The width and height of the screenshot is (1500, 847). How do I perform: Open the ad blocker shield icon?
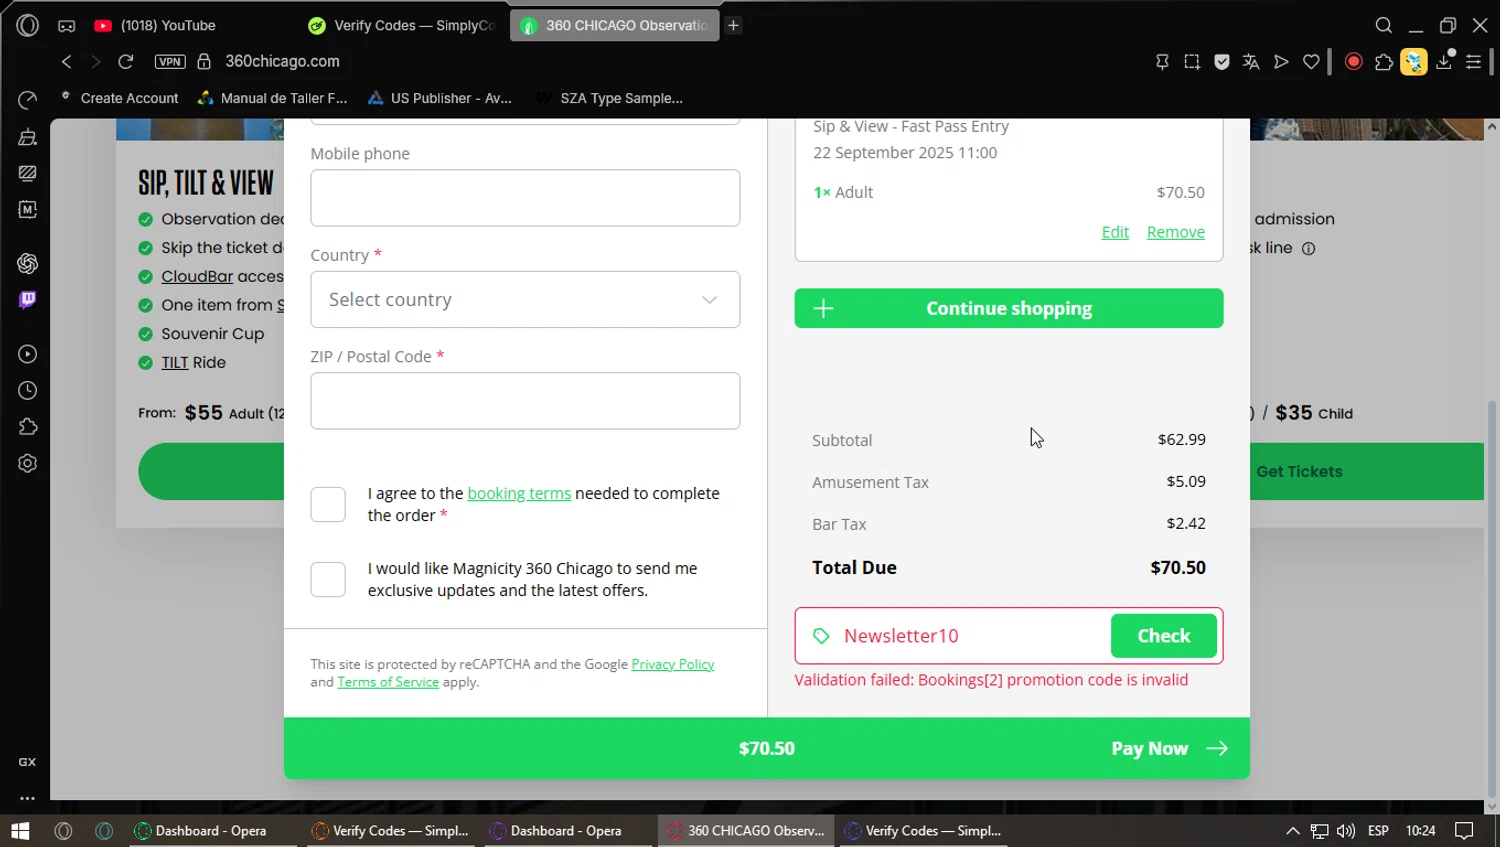point(1222,62)
